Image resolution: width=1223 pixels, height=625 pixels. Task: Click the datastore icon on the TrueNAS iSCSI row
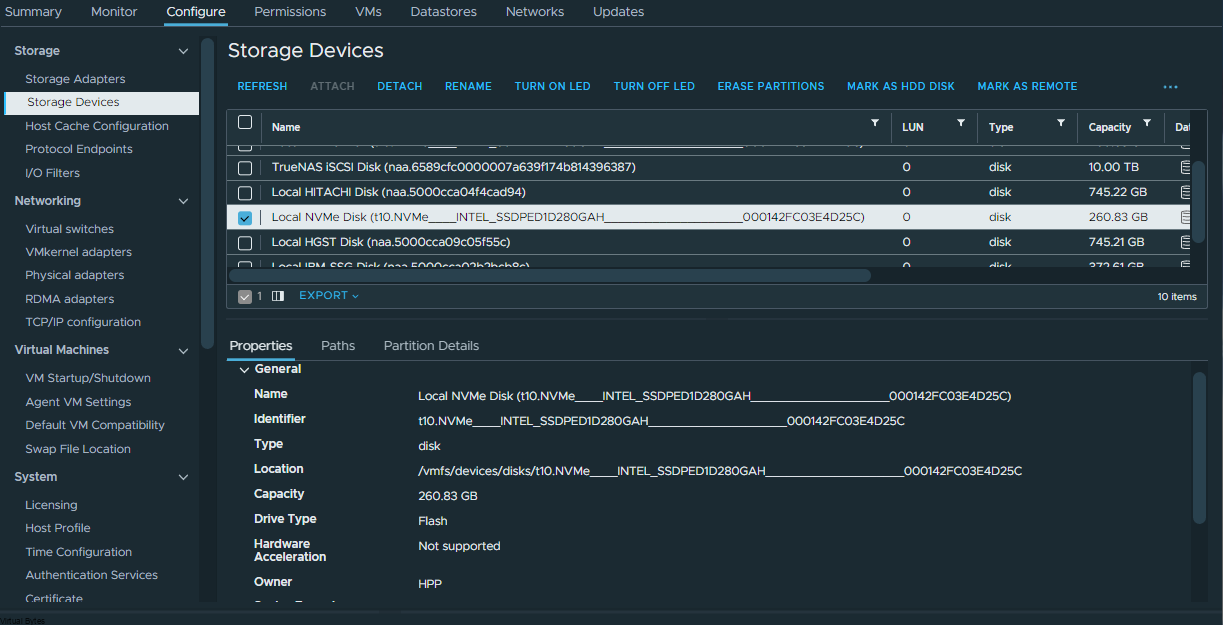1185,167
